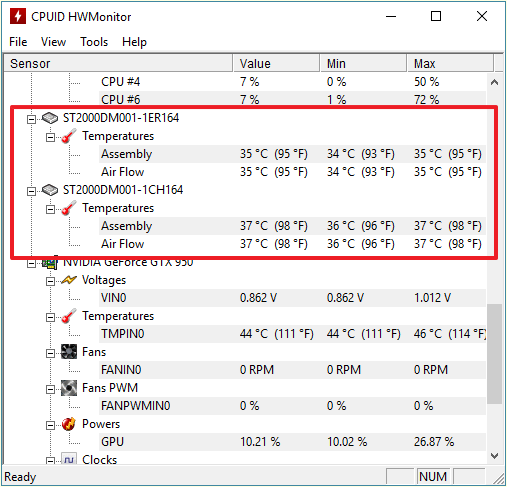This screenshot has height=487, width=507.
Task: Collapse the ST2000DM001-1CH164 drive node
Action: (x=31, y=191)
